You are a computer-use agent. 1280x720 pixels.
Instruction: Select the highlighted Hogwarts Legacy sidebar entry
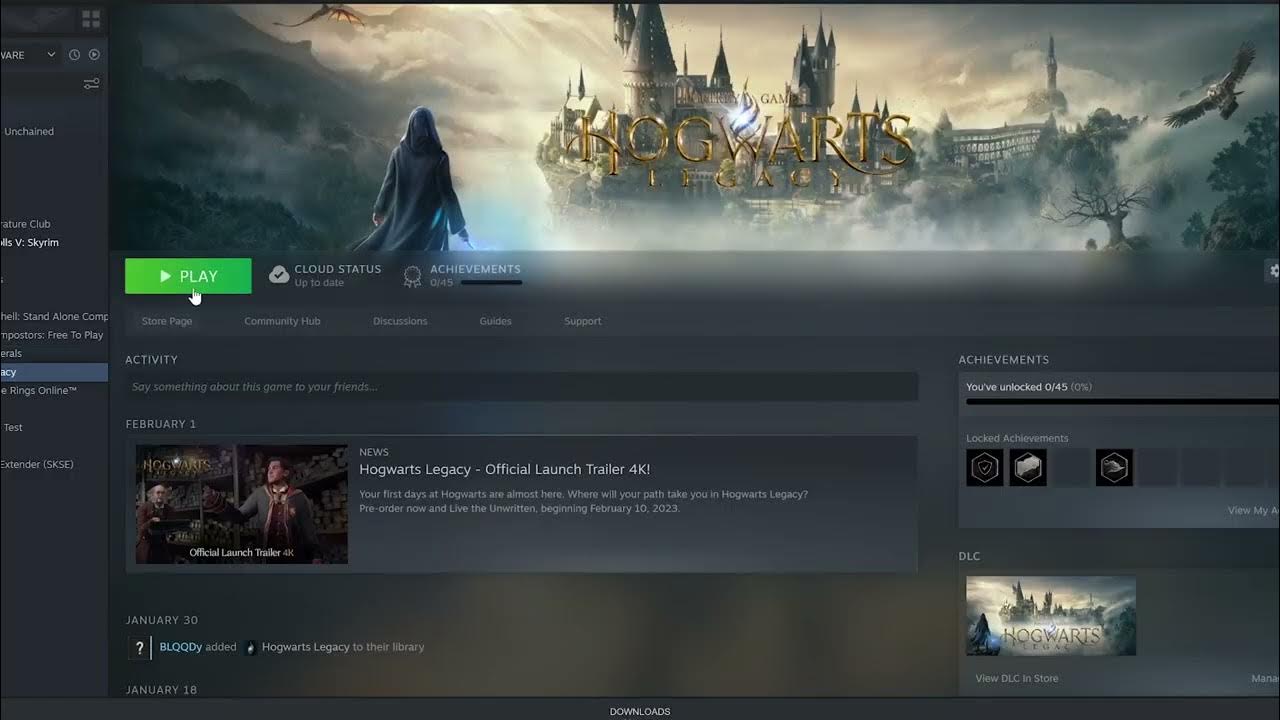pos(54,372)
